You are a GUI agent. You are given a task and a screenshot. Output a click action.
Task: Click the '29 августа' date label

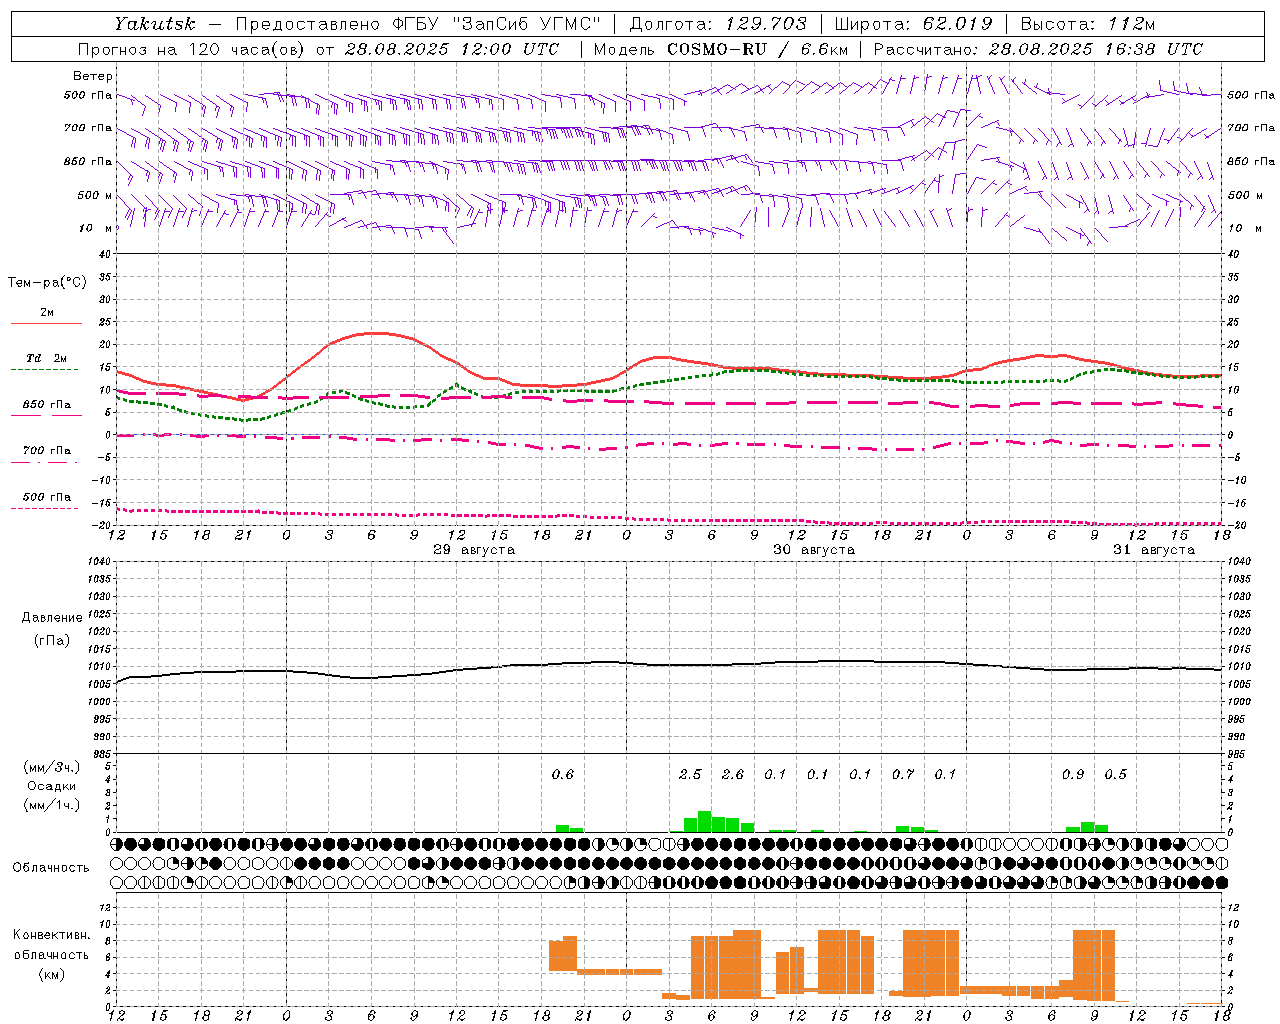474,550
